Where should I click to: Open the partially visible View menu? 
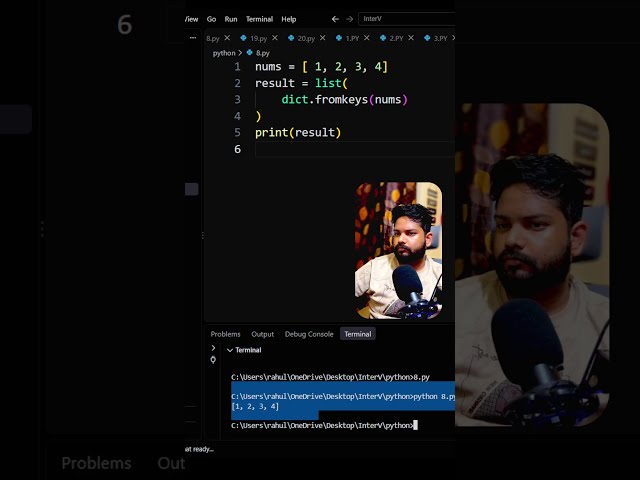[x=191, y=19]
